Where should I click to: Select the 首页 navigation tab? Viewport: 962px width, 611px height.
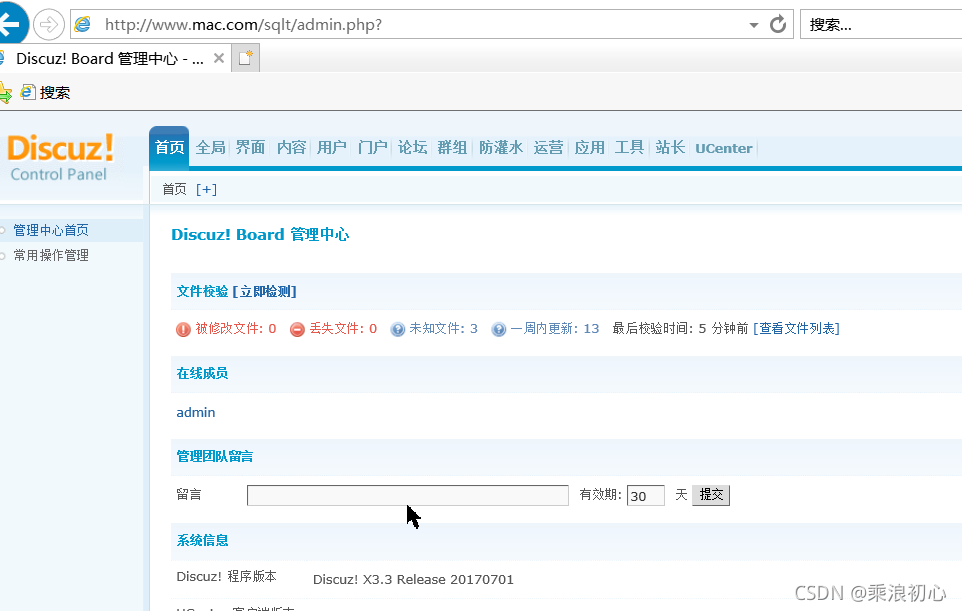coord(169,147)
